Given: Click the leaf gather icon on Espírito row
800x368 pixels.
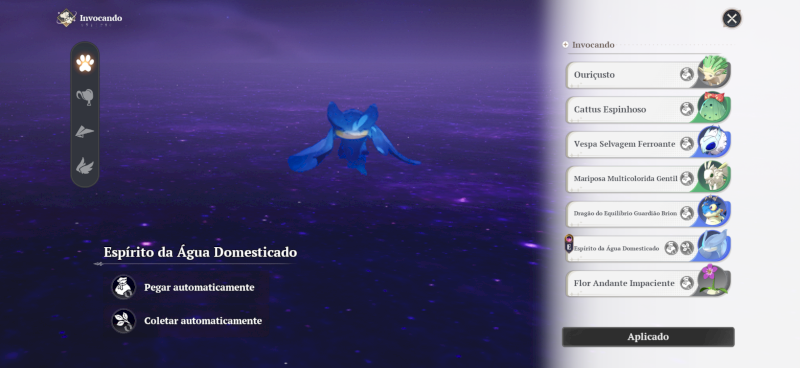Looking at the screenshot, I should tap(687, 248).
